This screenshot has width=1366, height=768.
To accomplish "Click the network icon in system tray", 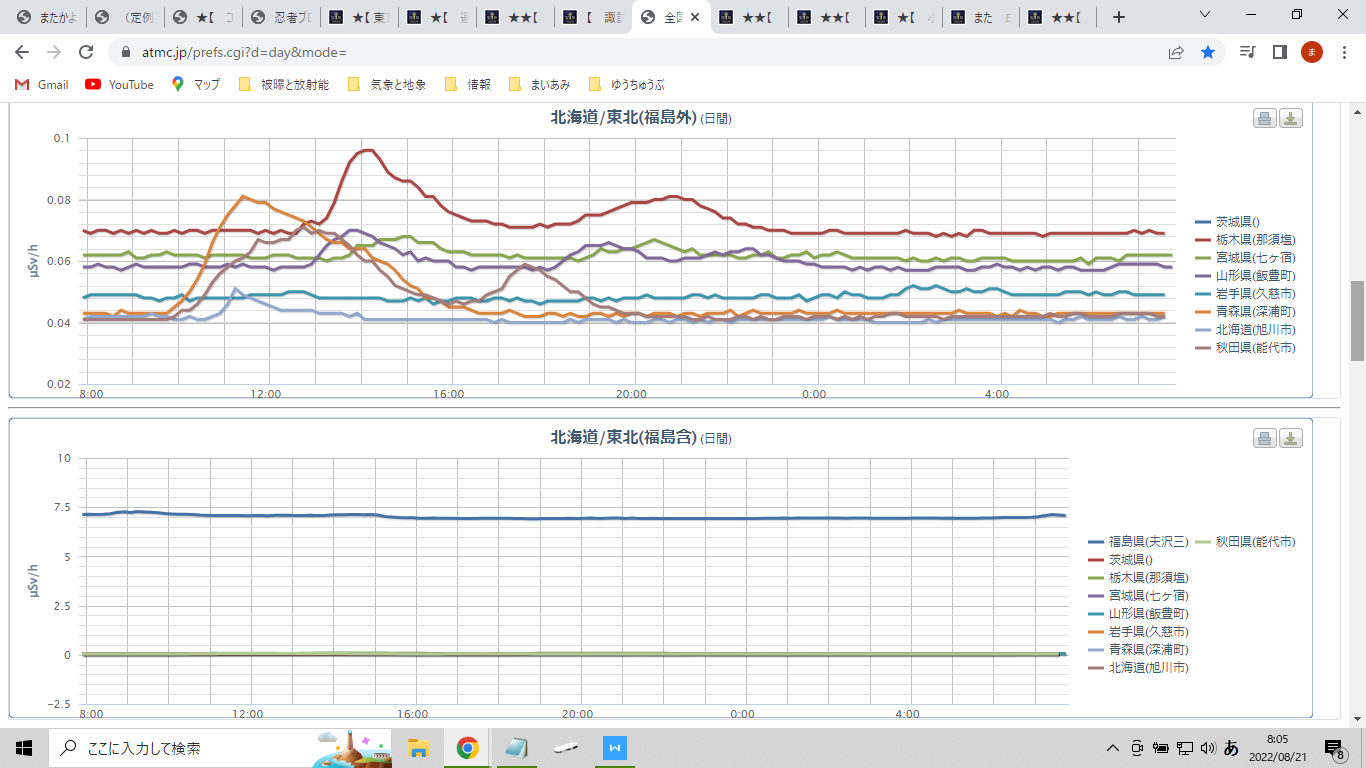I will pos(1185,747).
